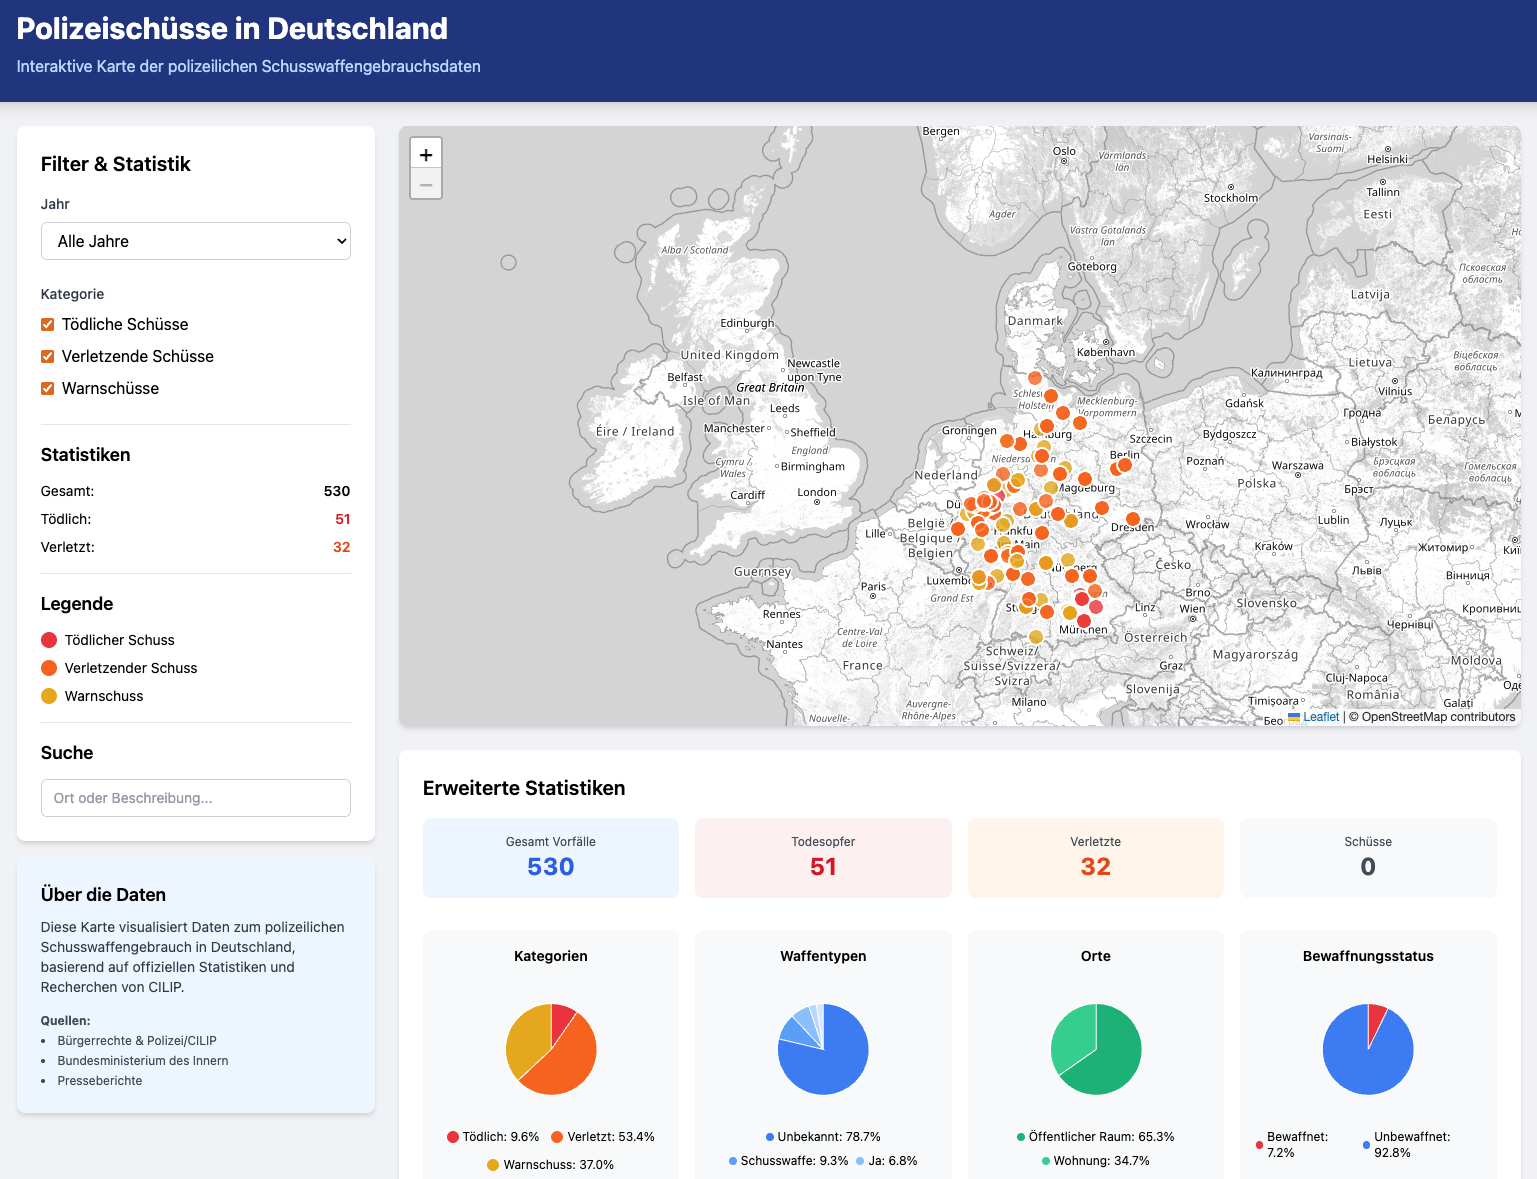Open the Jahr dropdown showing Alle Jahre
The height and width of the screenshot is (1179, 1537).
196,241
